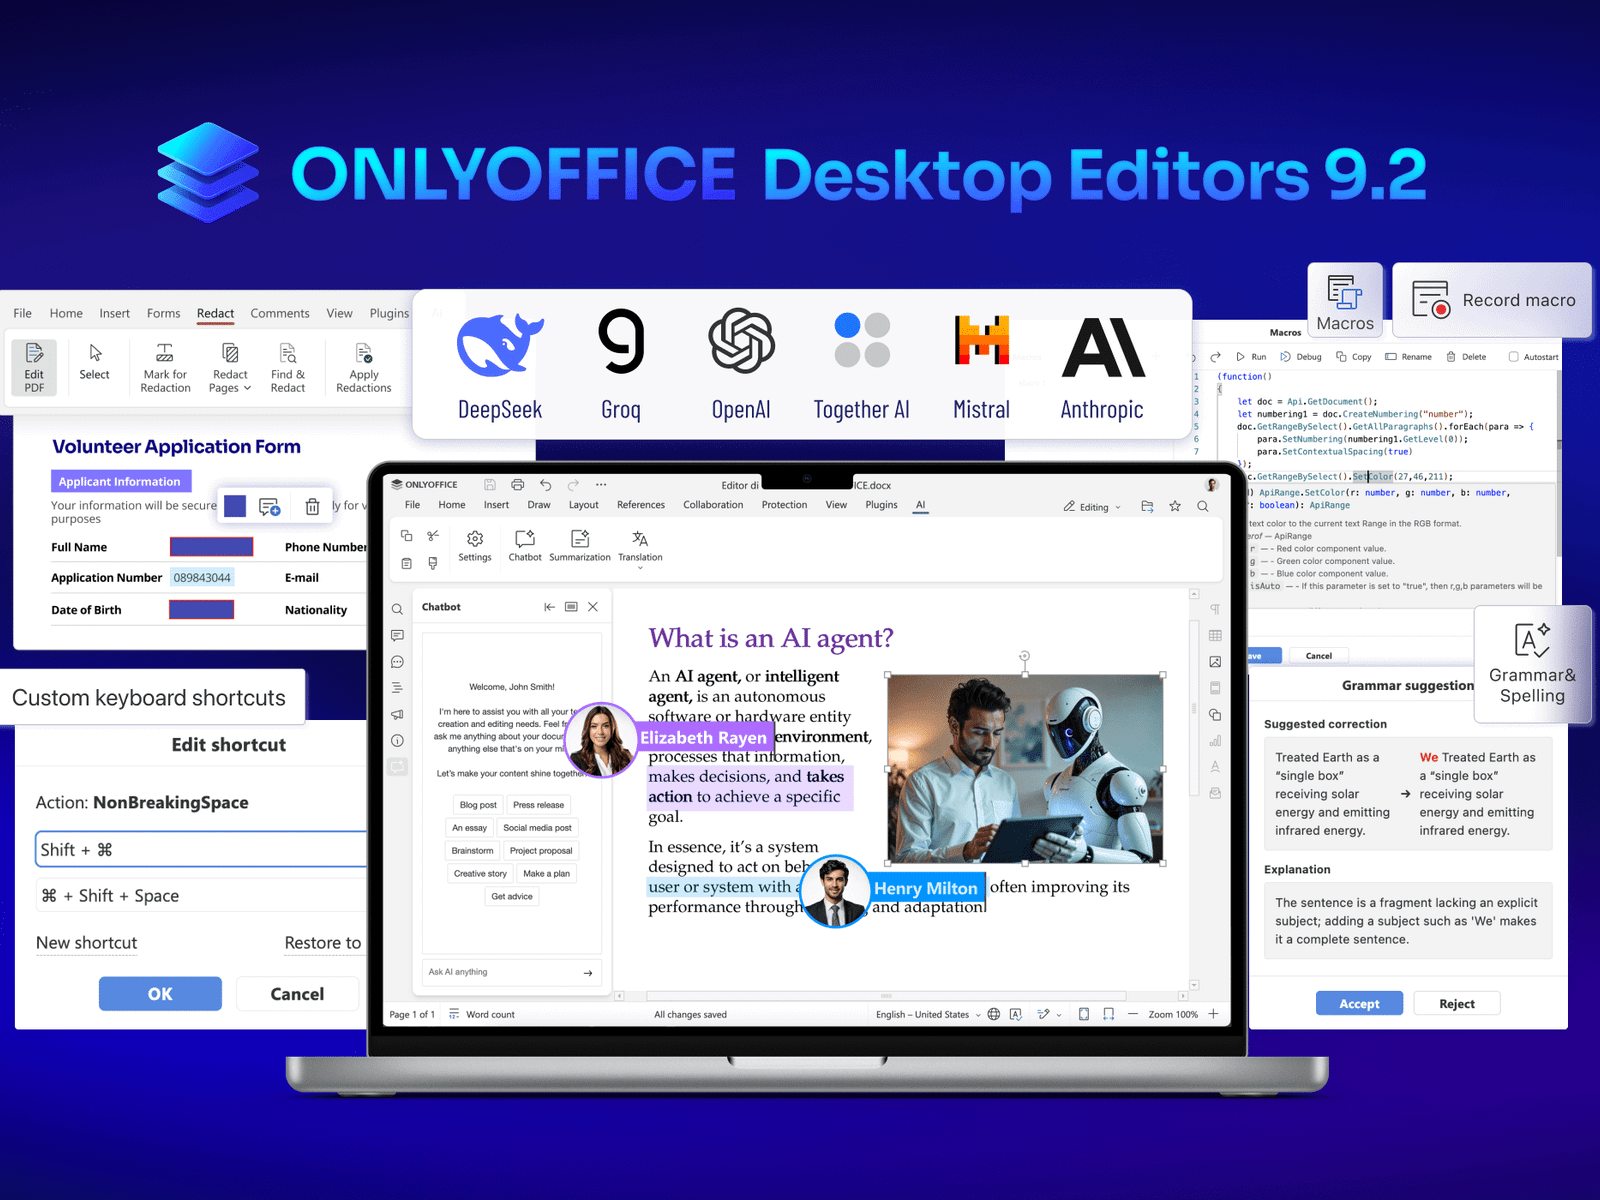Click the Shift + ⌘ shortcut input field
The image size is (1600, 1200).
click(x=201, y=850)
